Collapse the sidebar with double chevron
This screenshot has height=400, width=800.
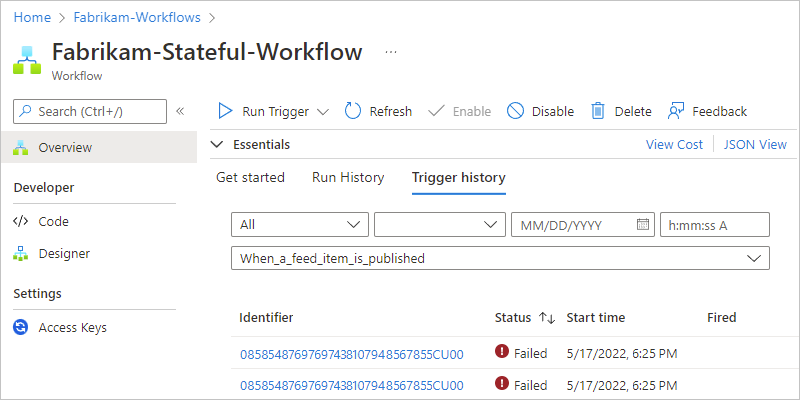point(180,111)
